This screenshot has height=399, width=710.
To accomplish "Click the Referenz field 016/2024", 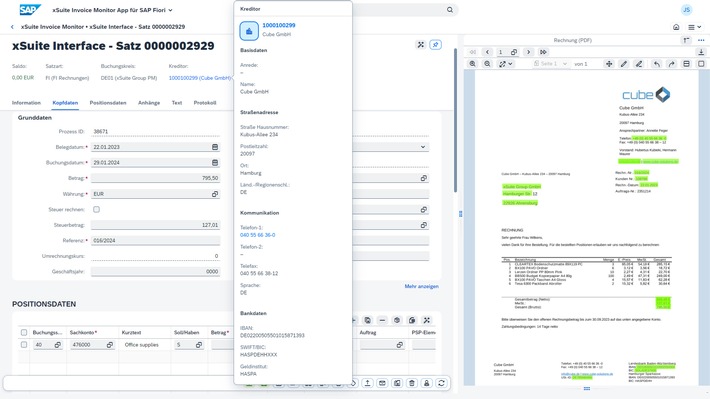I will point(155,240).
